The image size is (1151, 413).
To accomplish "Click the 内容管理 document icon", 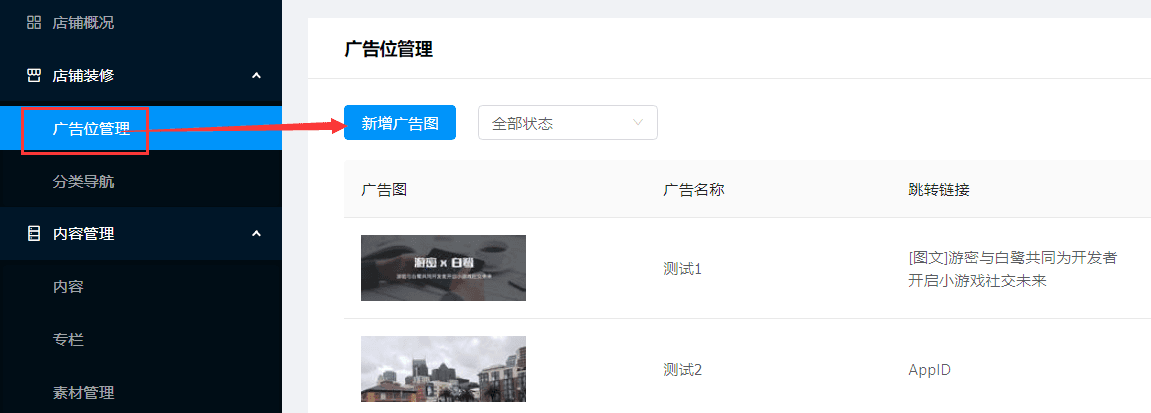I will coord(33,234).
